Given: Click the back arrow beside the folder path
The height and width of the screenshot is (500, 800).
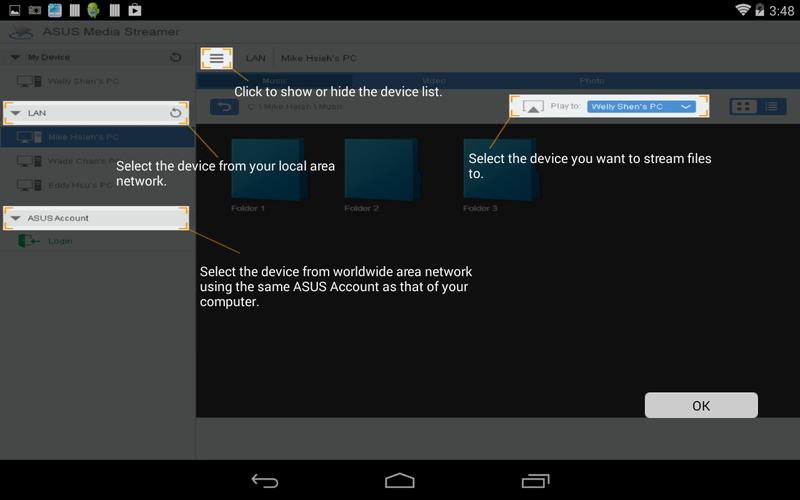Looking at the screenshot, I should (x=223, y=106).
